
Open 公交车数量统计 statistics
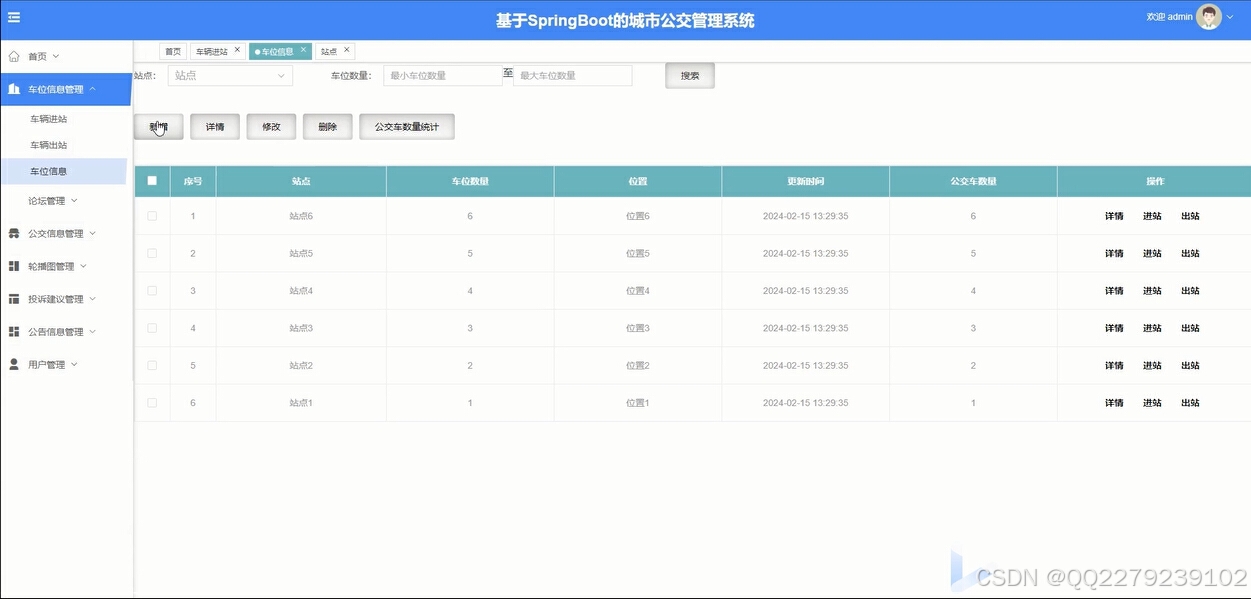click(x=407, y=126)
